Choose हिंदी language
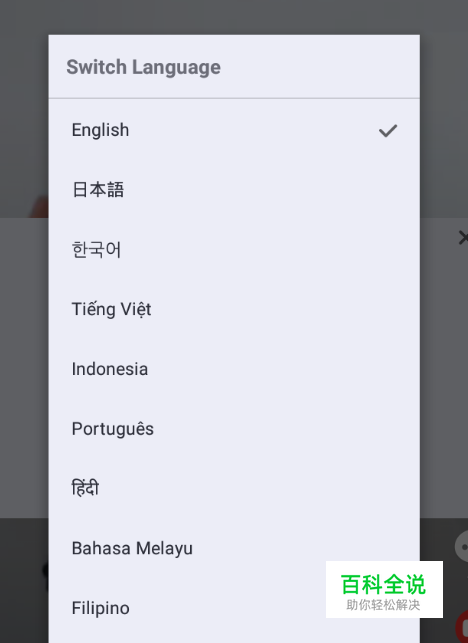Screen dimensions: 468x643 point(234,488)
